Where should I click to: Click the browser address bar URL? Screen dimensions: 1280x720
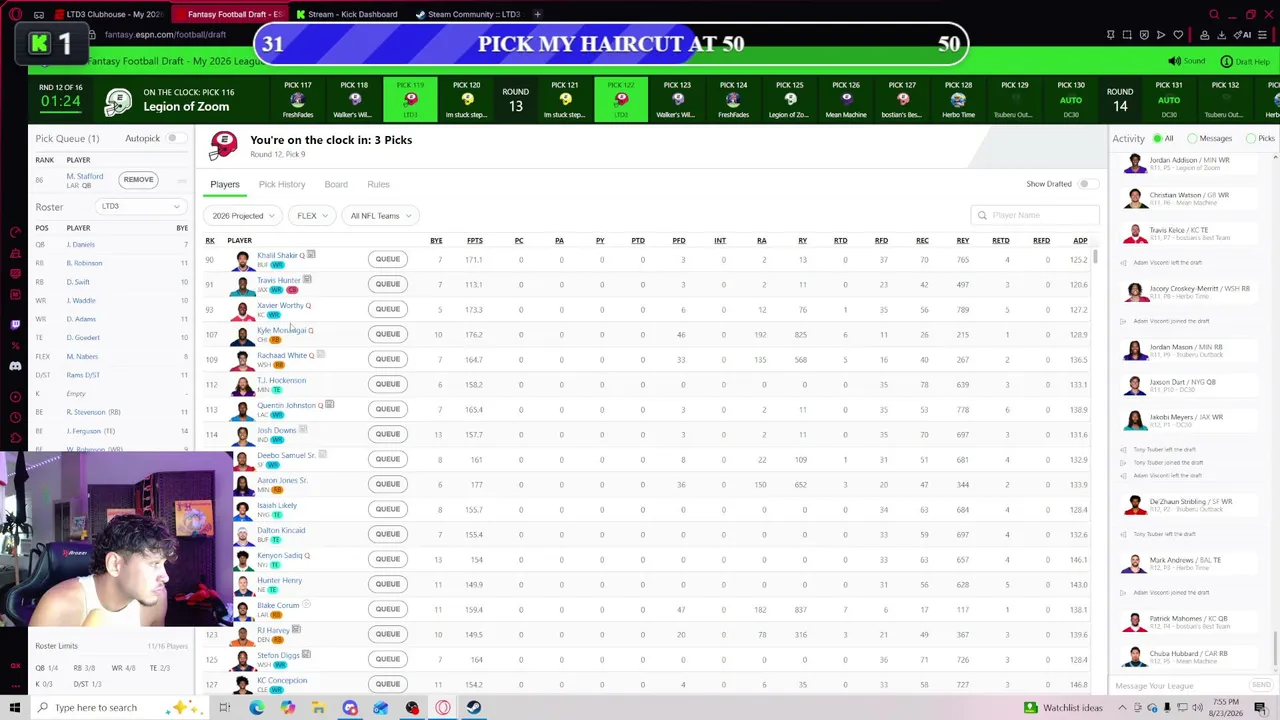click(x=165, y=35)
